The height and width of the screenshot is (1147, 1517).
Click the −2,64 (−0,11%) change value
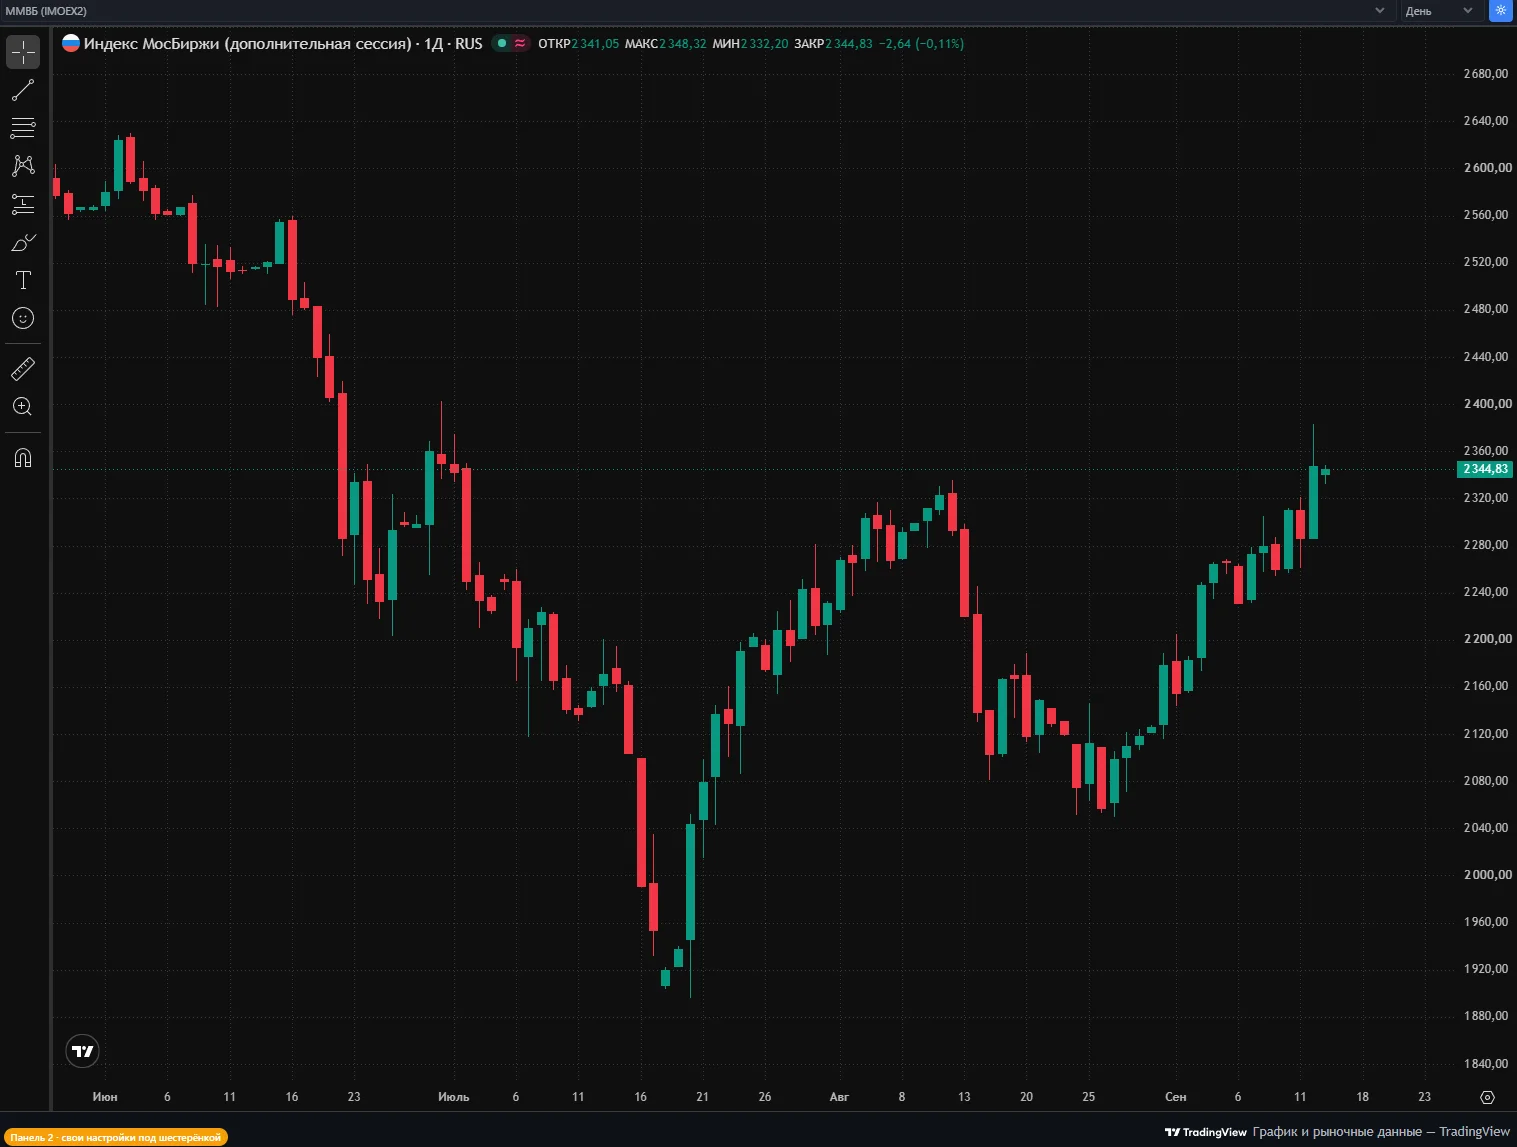(921, 44)
